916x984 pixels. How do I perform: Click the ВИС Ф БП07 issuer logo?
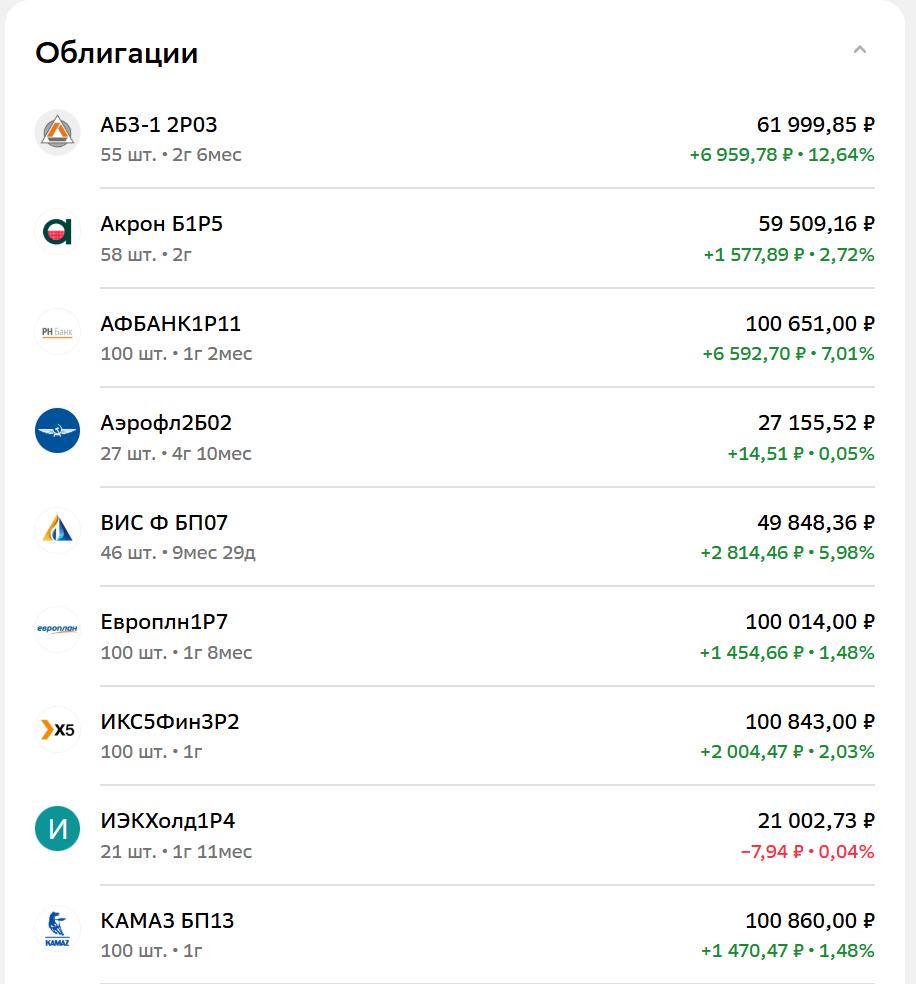pos(57,530)
